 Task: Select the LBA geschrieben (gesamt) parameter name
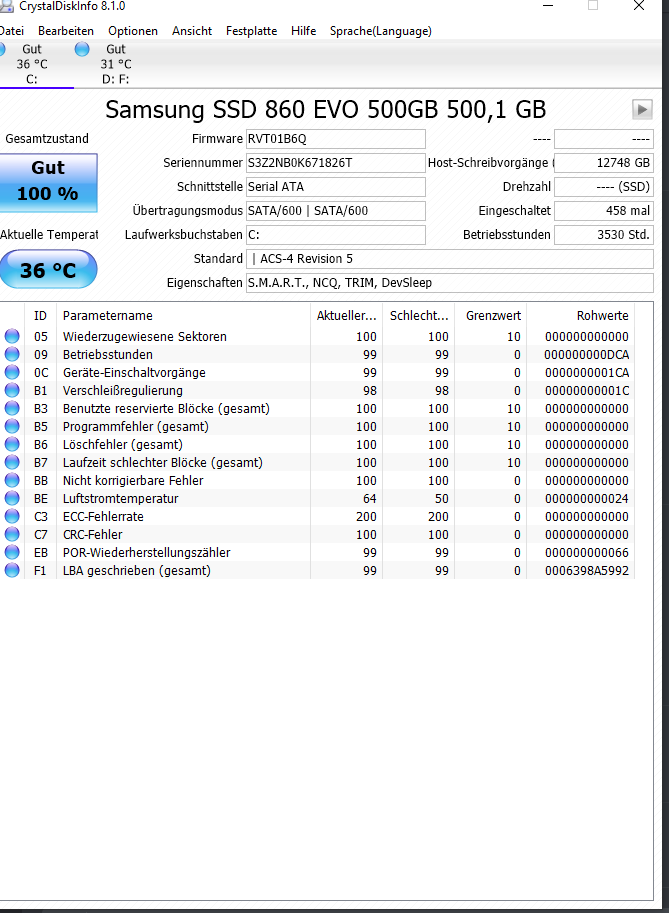(x=137, y=571)
